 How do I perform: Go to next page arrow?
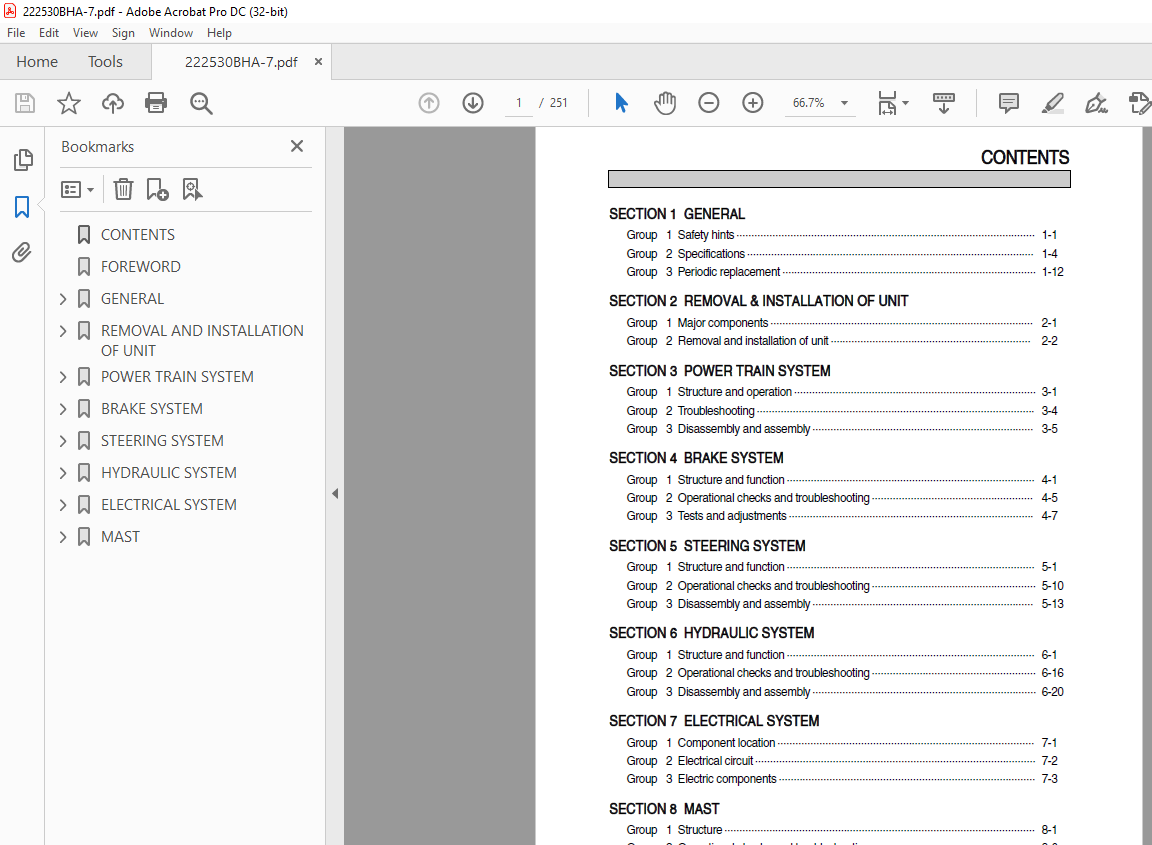(x=473, y=103)
